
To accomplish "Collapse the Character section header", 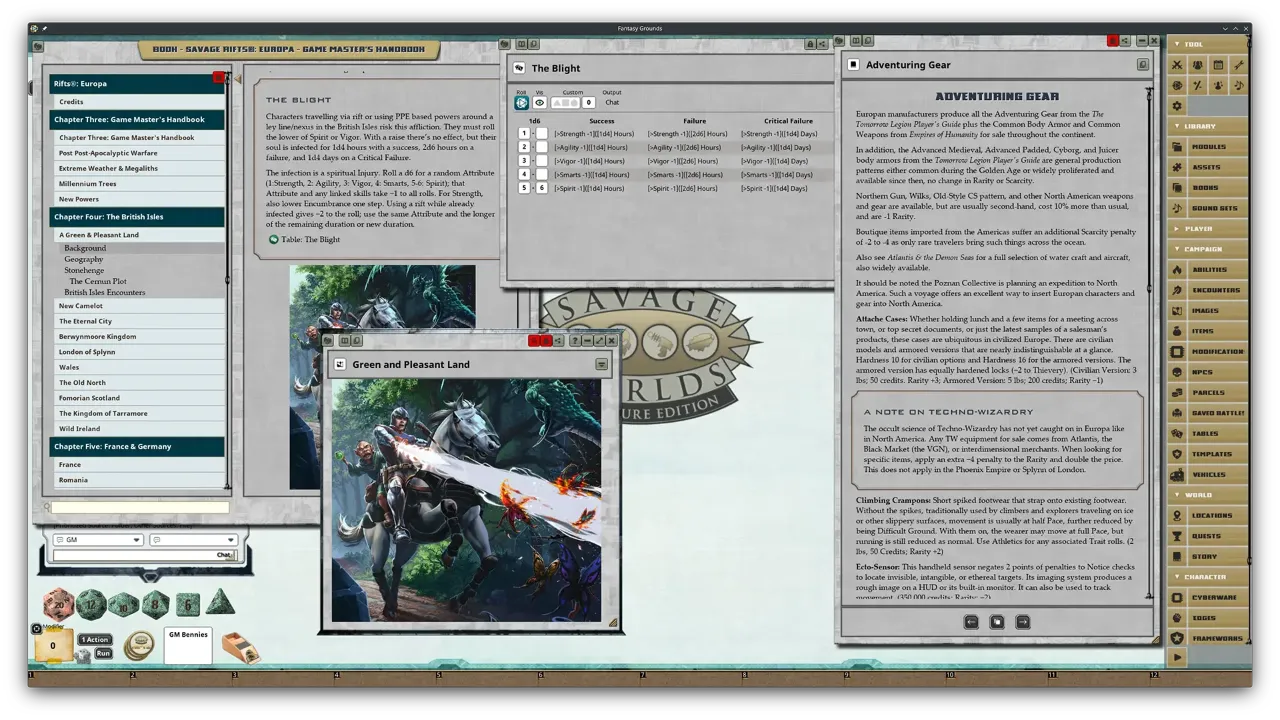I will pyautogui.click(x=1208, y=577).
